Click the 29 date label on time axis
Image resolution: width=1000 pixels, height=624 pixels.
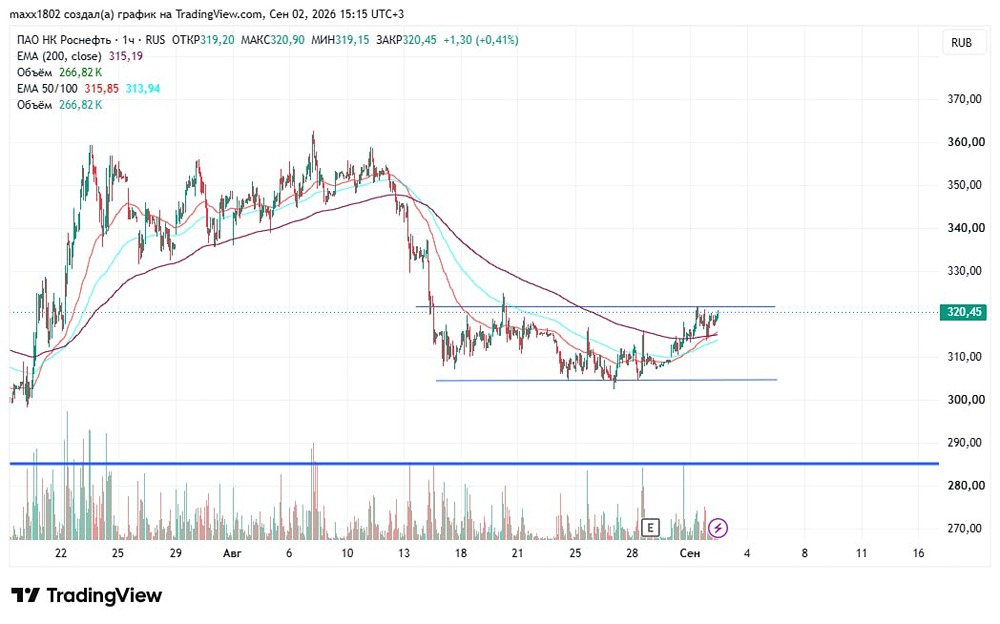coord(175,553)
